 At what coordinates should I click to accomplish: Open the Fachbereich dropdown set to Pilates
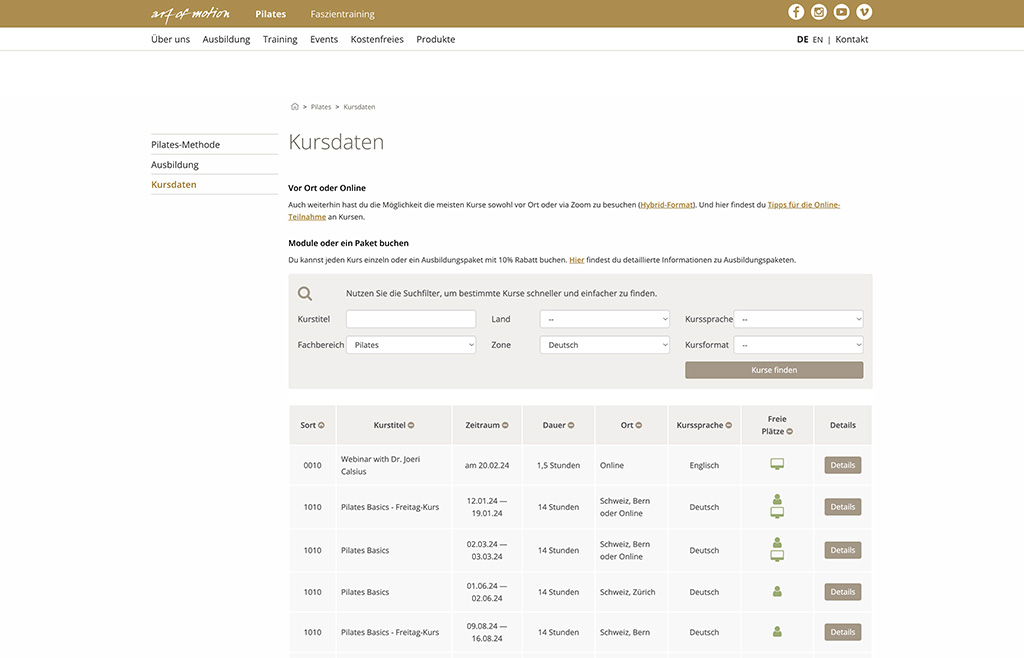click(x=411, y=345)
